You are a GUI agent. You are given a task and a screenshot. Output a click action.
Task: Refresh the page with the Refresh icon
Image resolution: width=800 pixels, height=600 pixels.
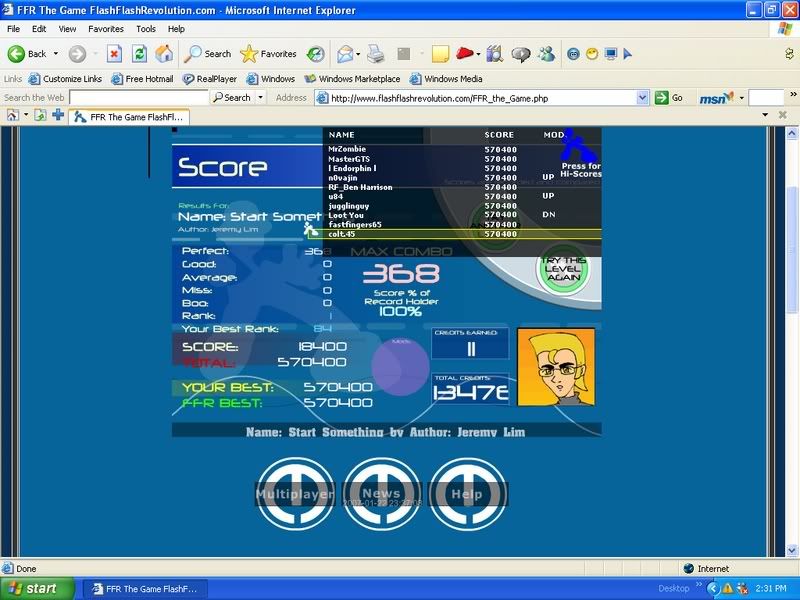tap(140, 54)
